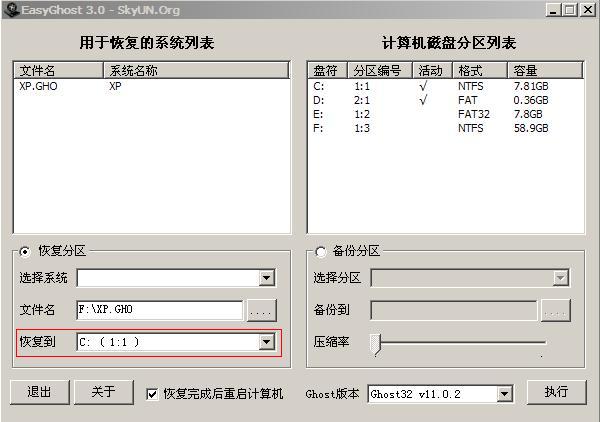Click the FAT32 format cell

coord(474,114)
